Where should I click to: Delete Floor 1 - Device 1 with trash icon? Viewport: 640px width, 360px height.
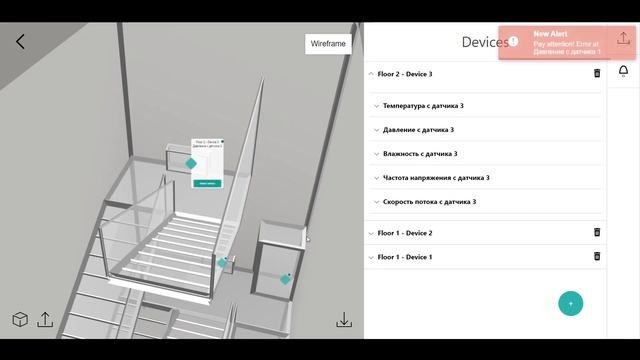point(597,256)
